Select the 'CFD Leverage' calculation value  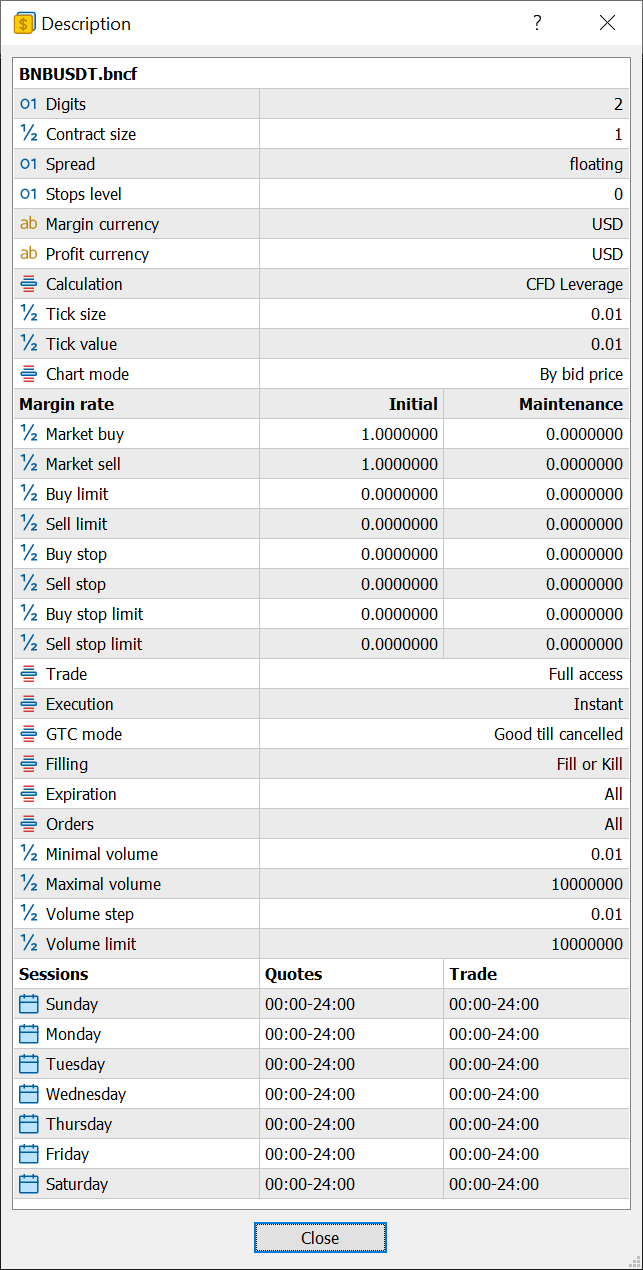(x=575, y=284)
